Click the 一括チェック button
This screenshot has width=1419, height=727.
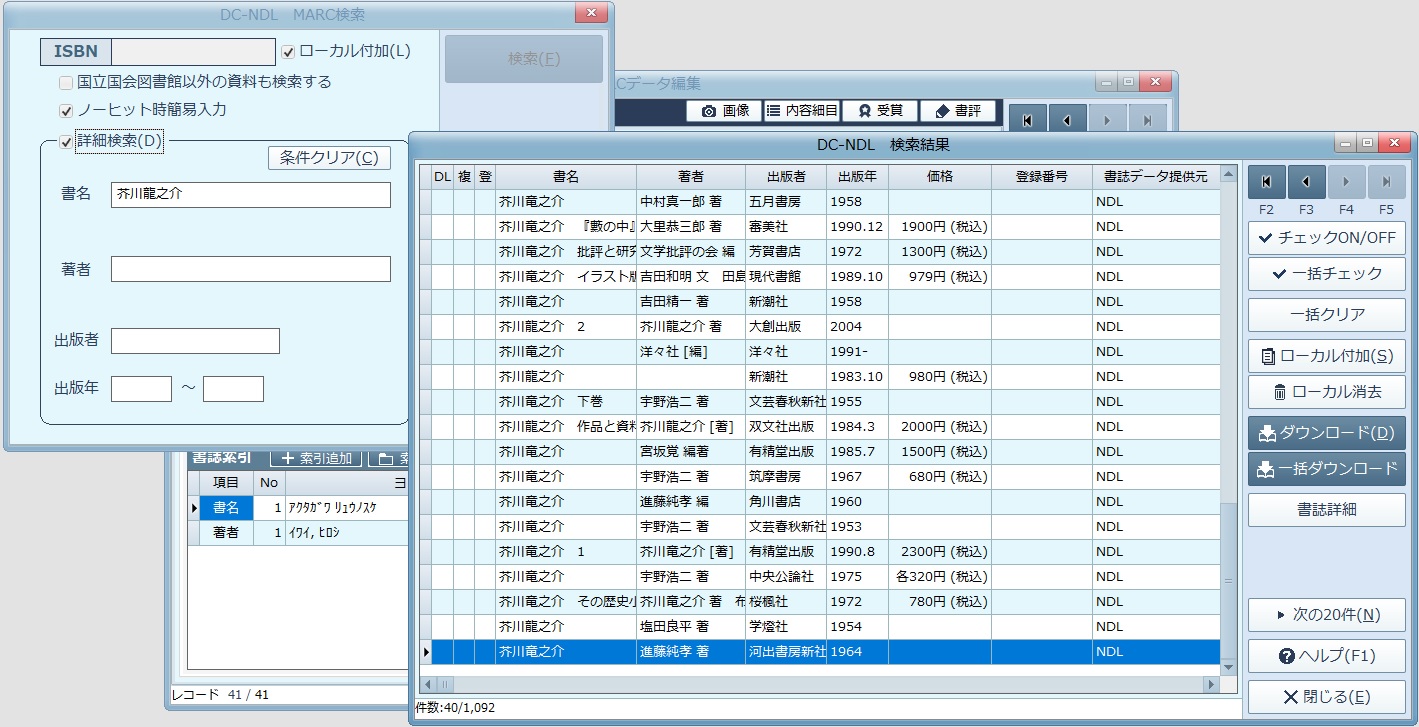1327,274
